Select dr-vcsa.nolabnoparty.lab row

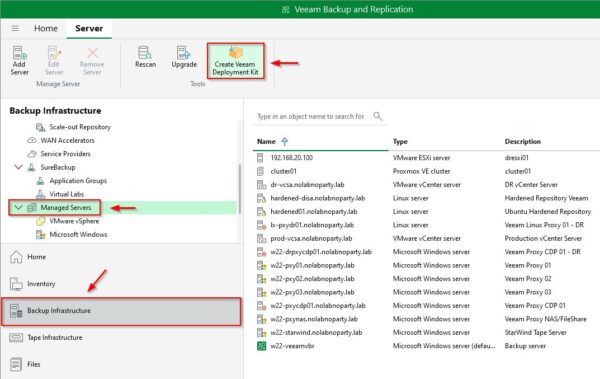(426, 185)
